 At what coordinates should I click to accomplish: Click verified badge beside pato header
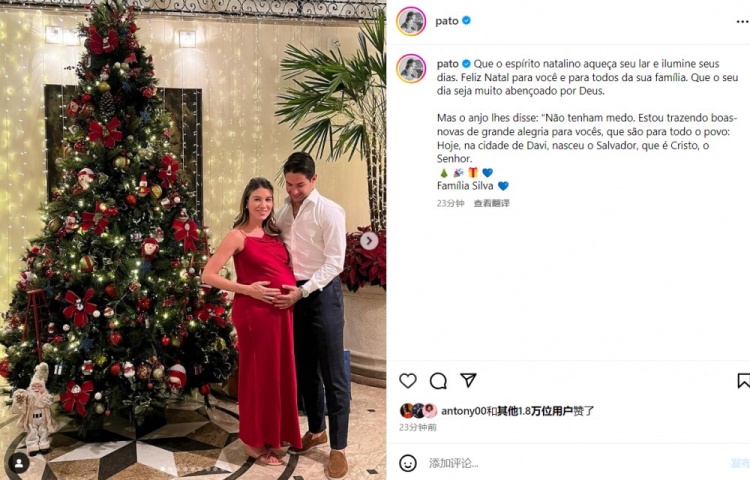(x=466, y=21)
